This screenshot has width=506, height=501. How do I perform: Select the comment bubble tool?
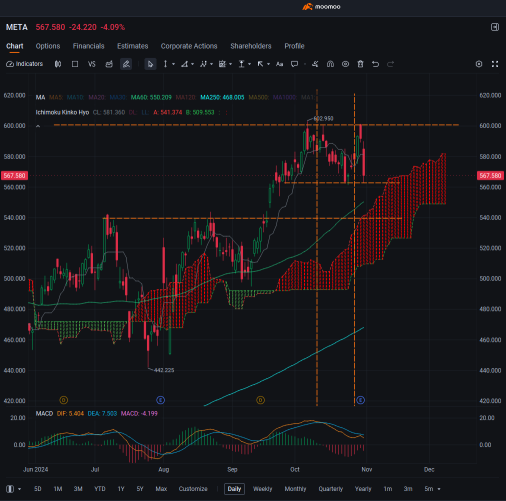coord(294,64)
